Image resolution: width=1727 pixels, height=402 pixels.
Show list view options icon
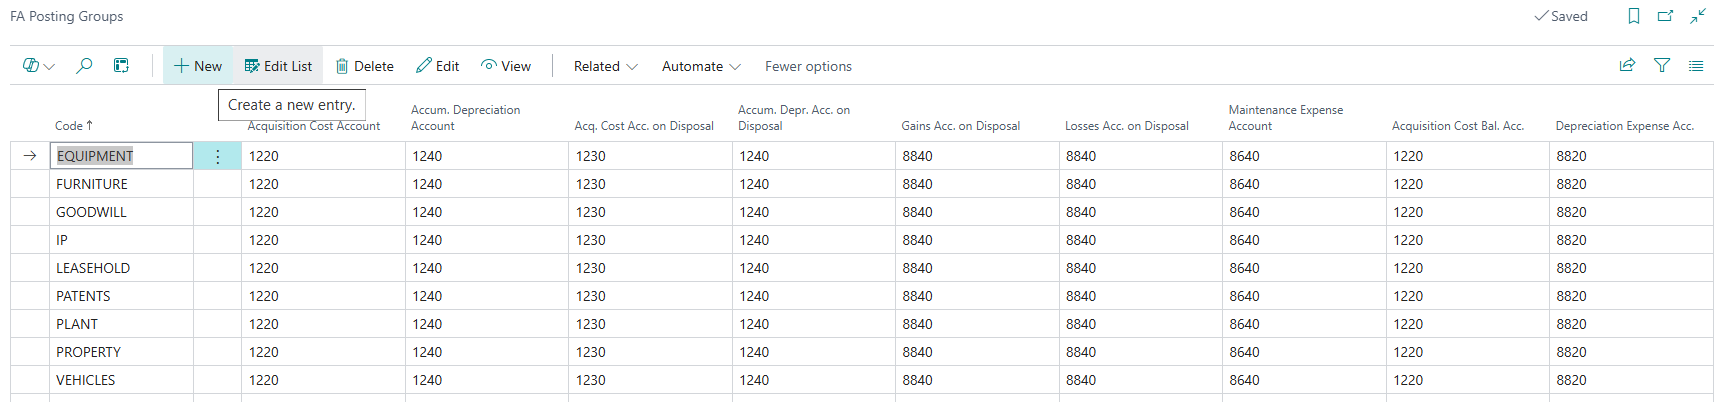(x=1696, y=66)
